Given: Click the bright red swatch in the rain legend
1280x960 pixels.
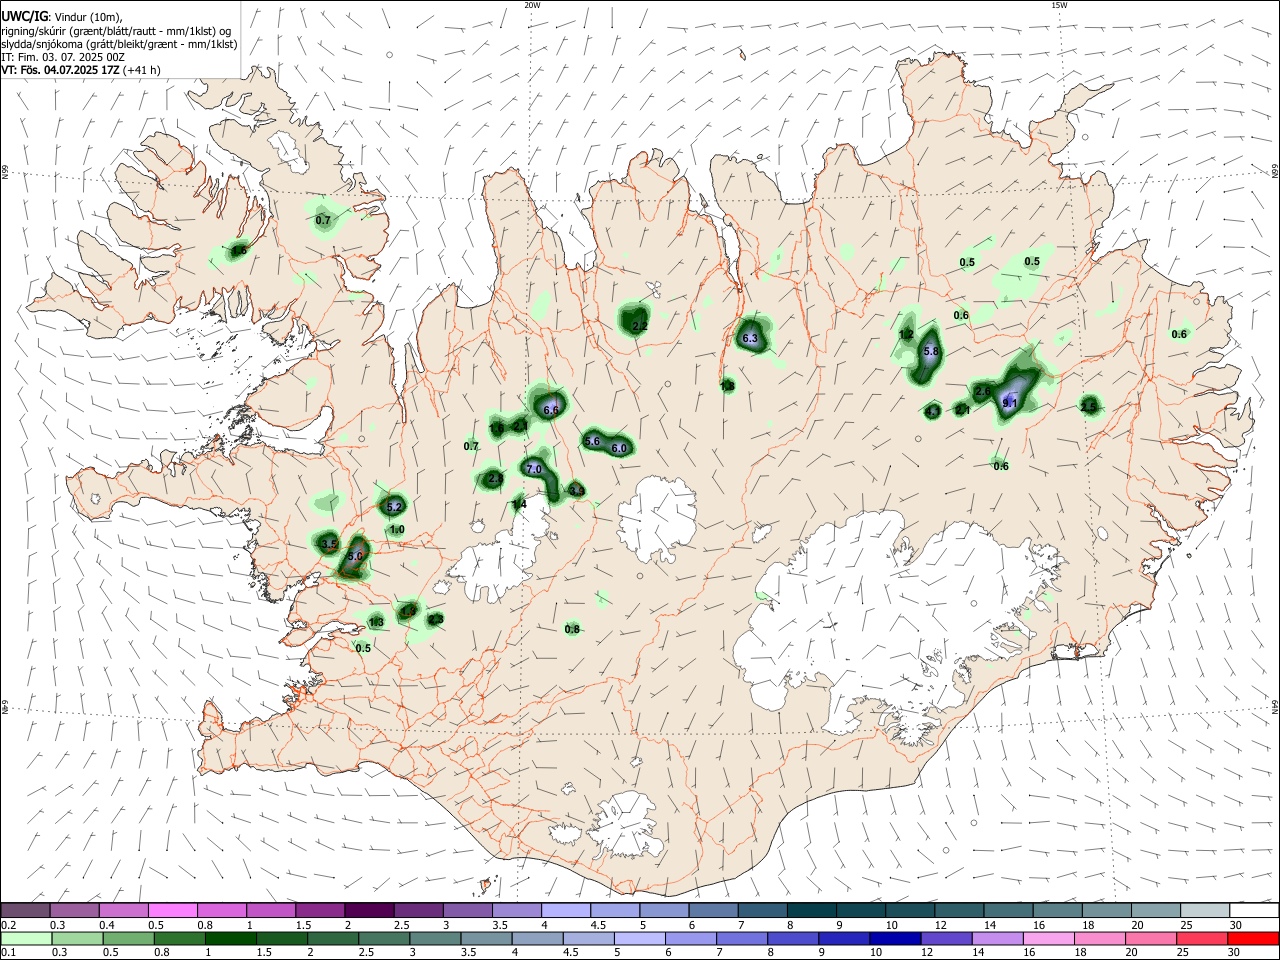Looking at the screenshot, I should coord(1252,939).
